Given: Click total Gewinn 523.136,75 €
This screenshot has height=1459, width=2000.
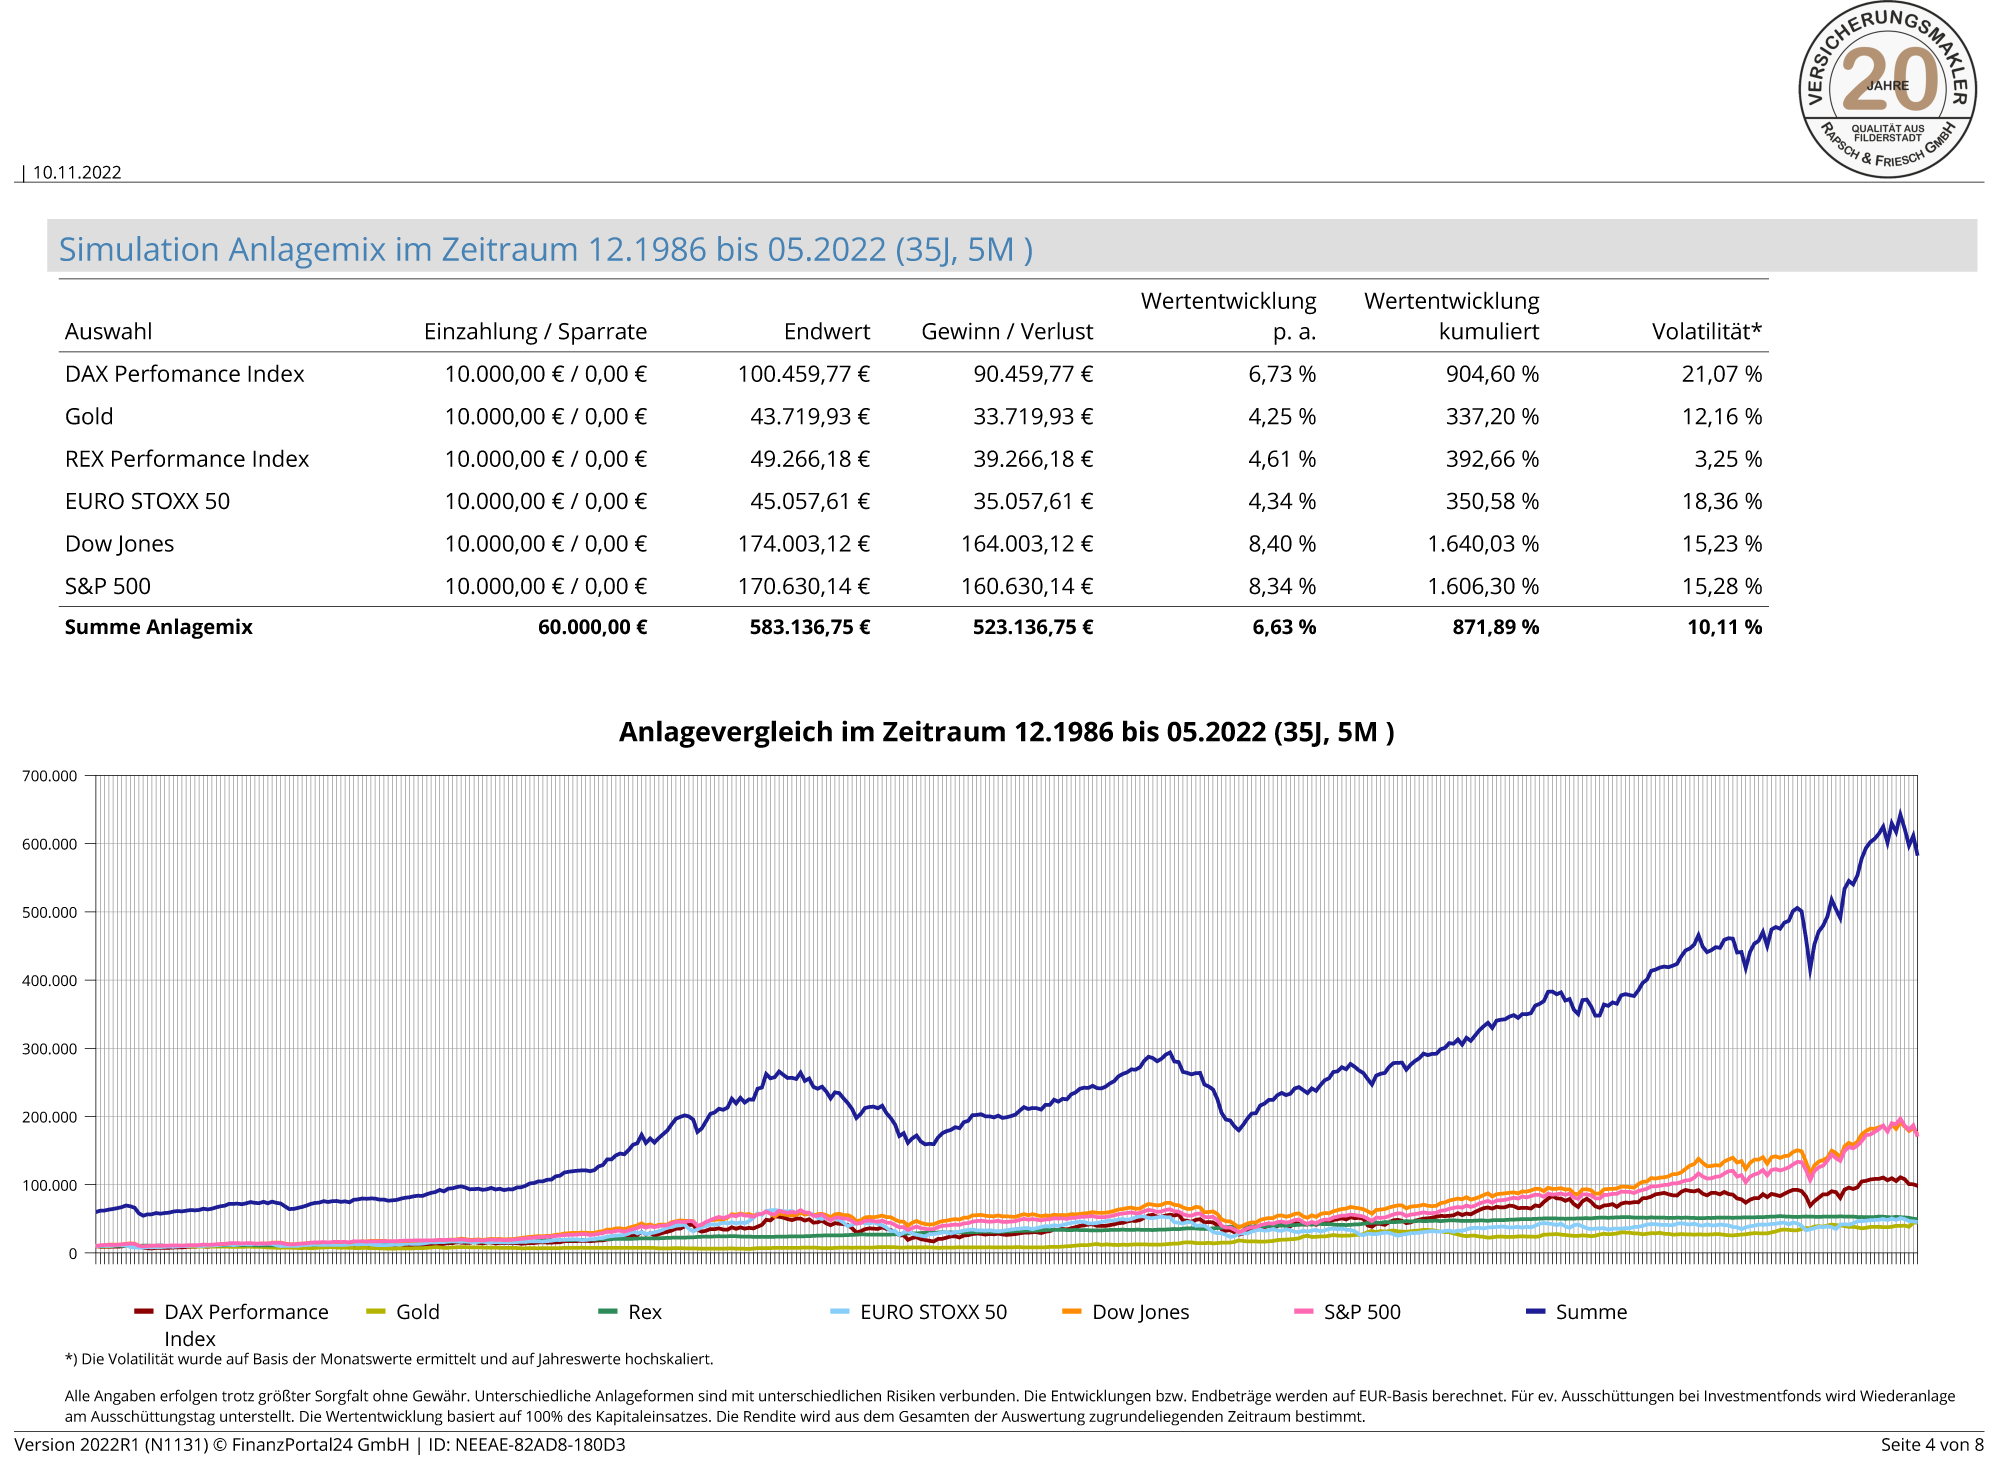Looking at the screenshot, I should (x=1033, y=627).
